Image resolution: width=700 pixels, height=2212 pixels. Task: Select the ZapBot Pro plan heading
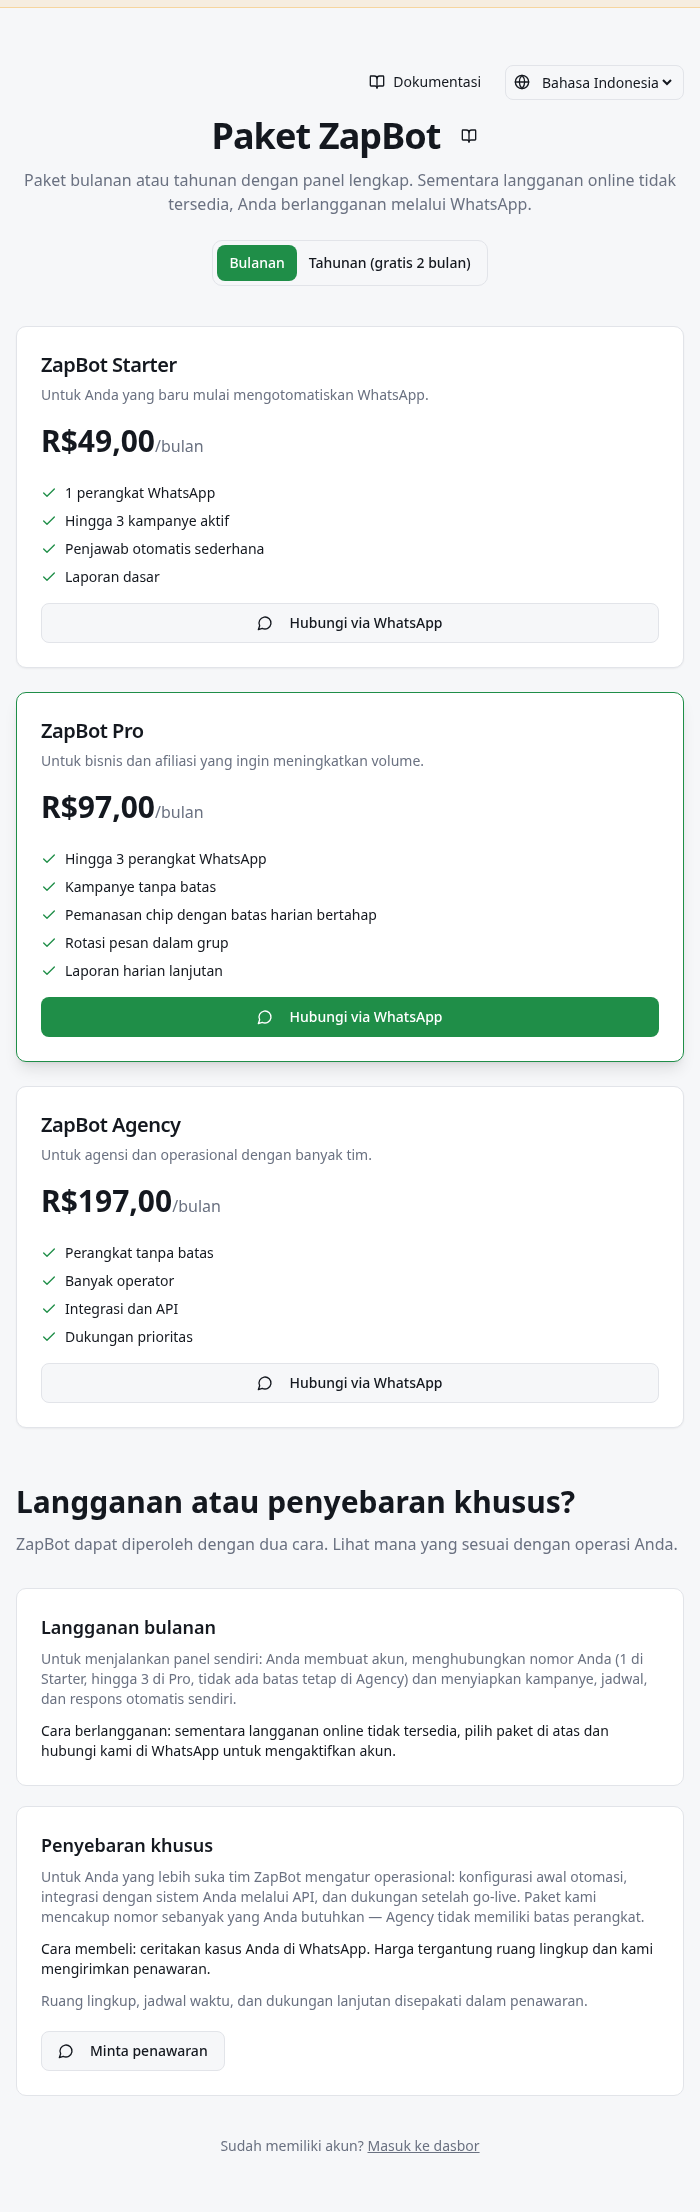tap(92, 731)
